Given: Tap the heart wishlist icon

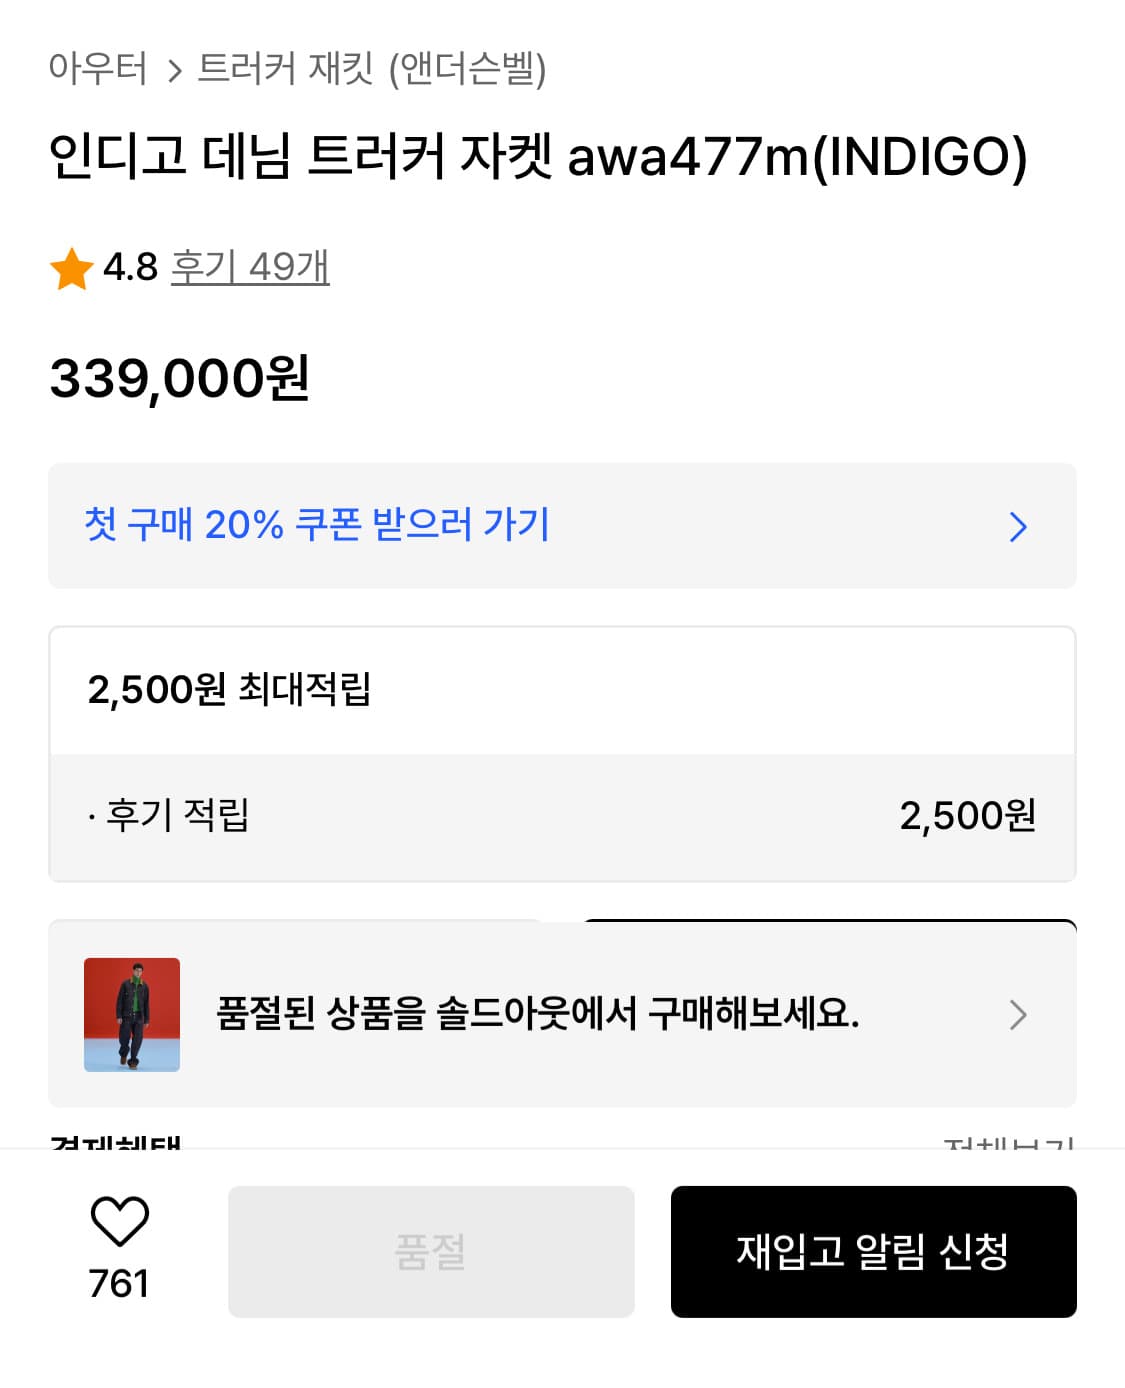Looking at the screenshot, I should [x=119, y=1221].
